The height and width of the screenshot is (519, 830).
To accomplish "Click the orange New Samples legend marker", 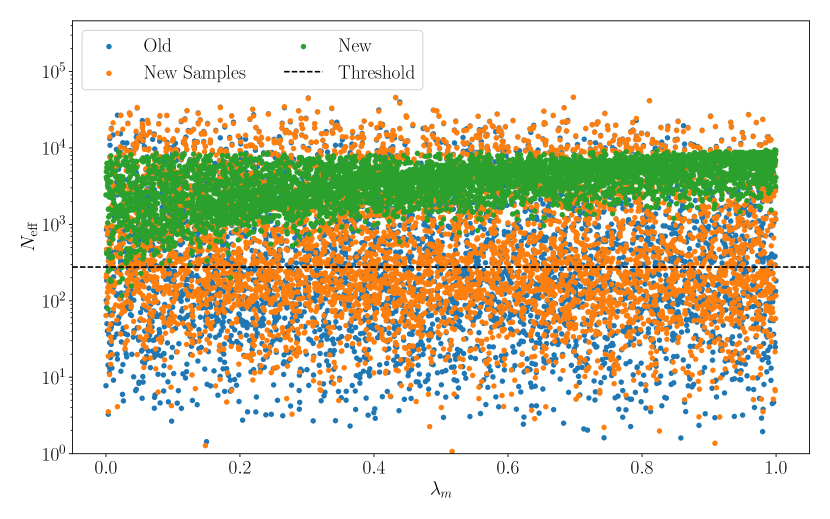I will 109,74.
